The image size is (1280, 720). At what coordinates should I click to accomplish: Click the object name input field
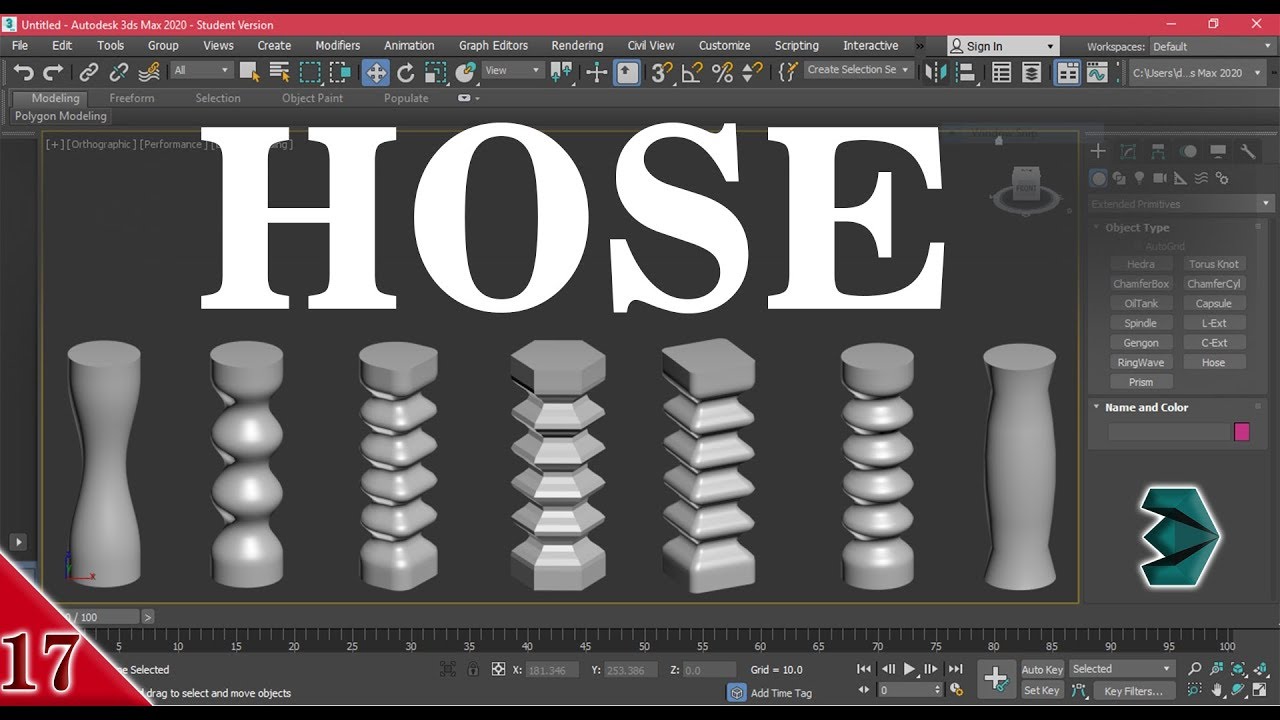[x=1168, y=432]
